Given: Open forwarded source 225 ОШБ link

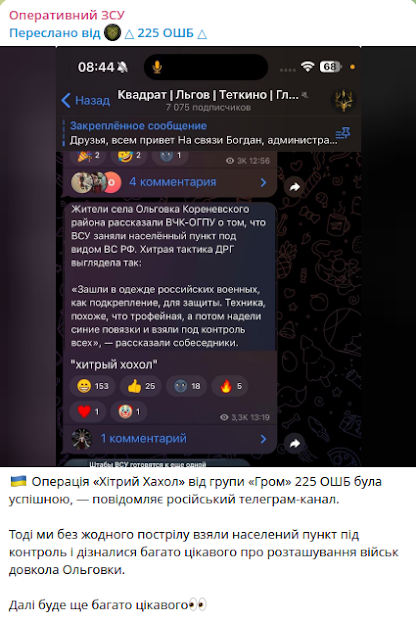Looking at the screenshot, I should pyautogui.click(x=165, y=33).
